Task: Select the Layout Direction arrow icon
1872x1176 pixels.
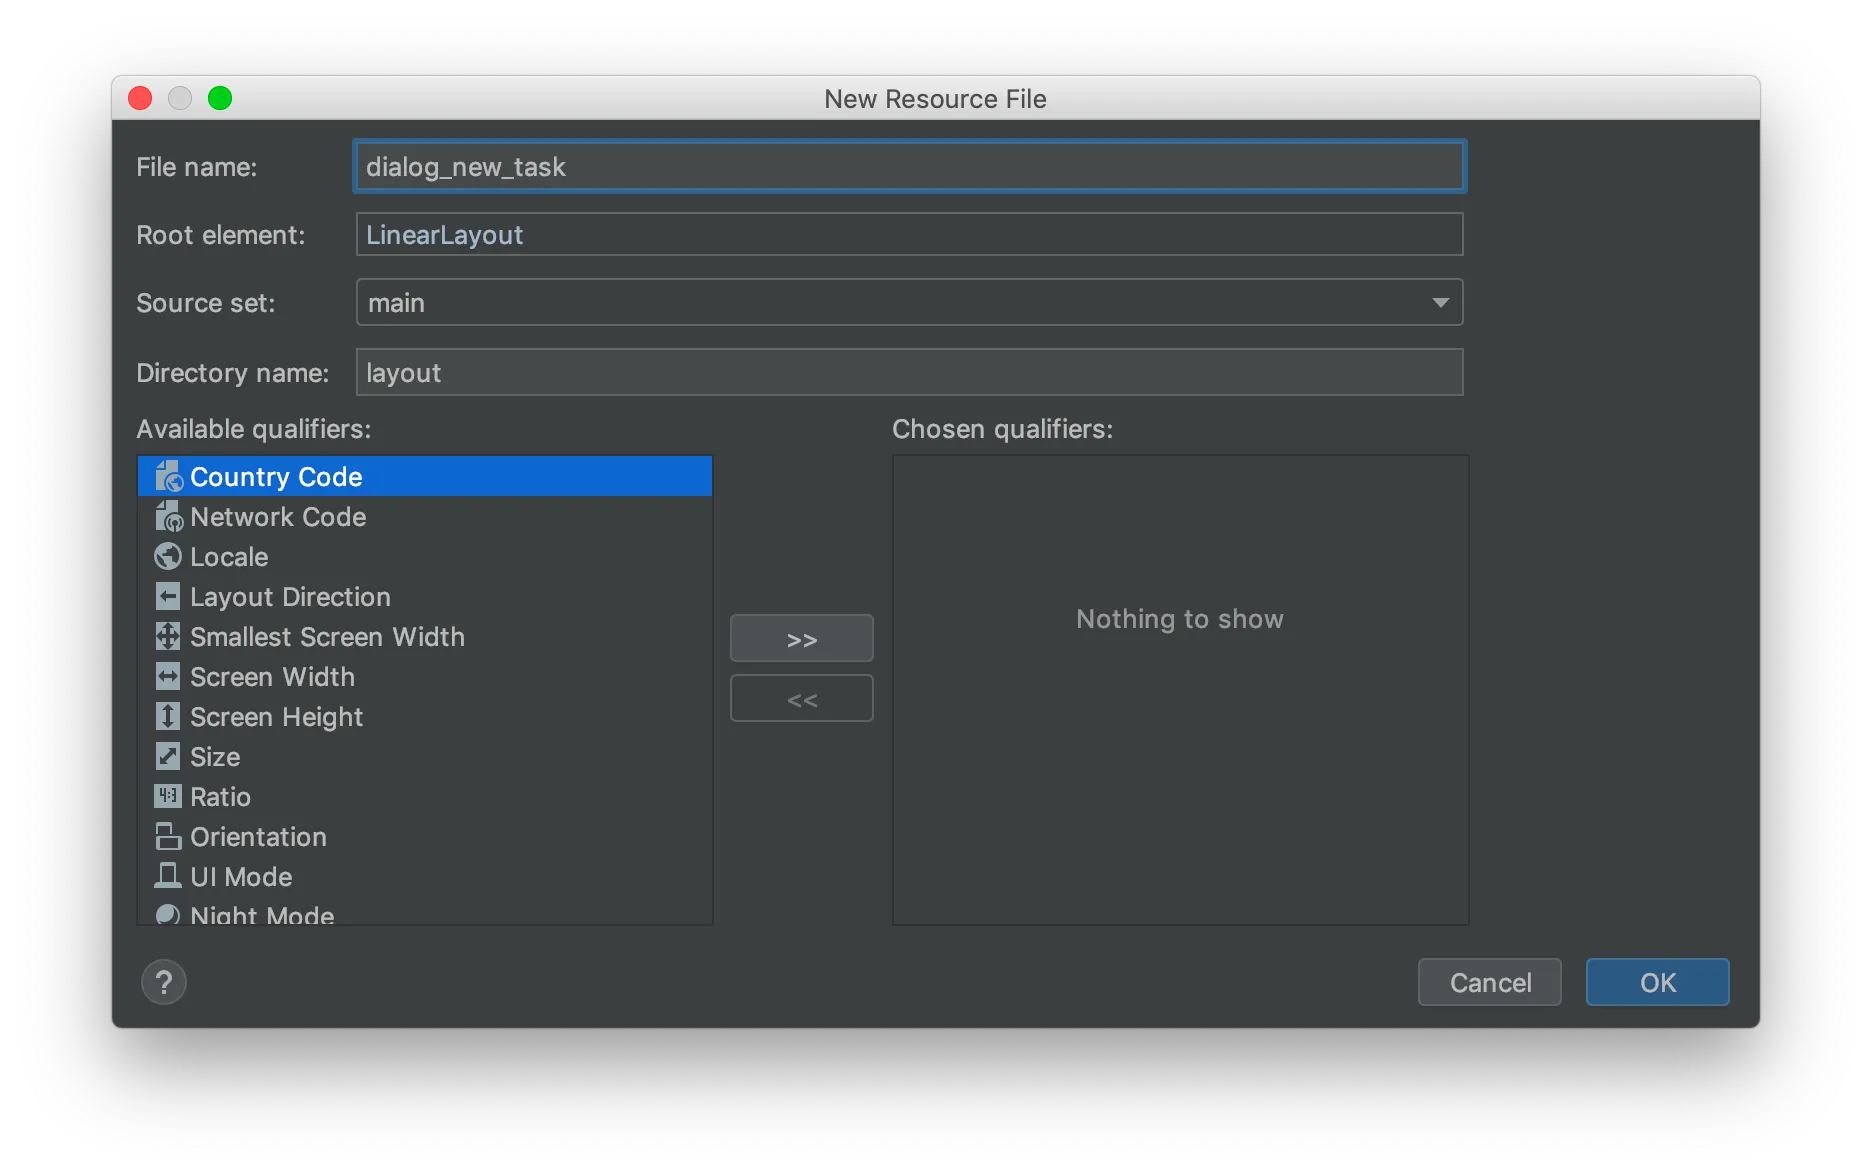Action: 168,597
